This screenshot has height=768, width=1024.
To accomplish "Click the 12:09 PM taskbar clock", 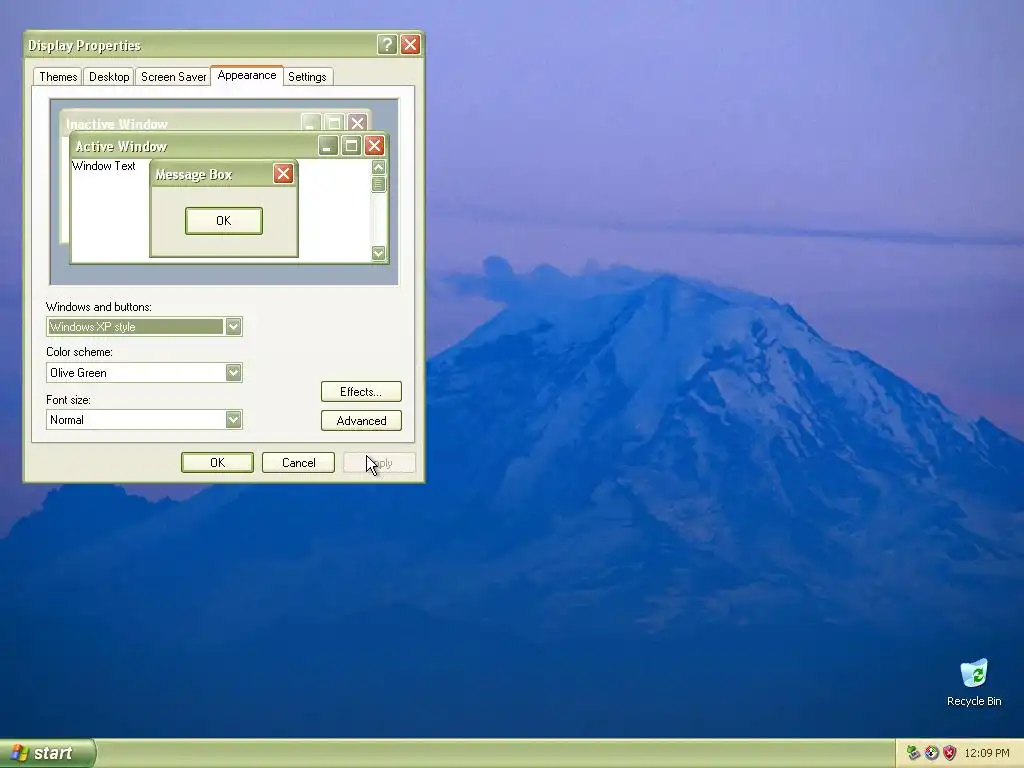I will pos(987,753).
